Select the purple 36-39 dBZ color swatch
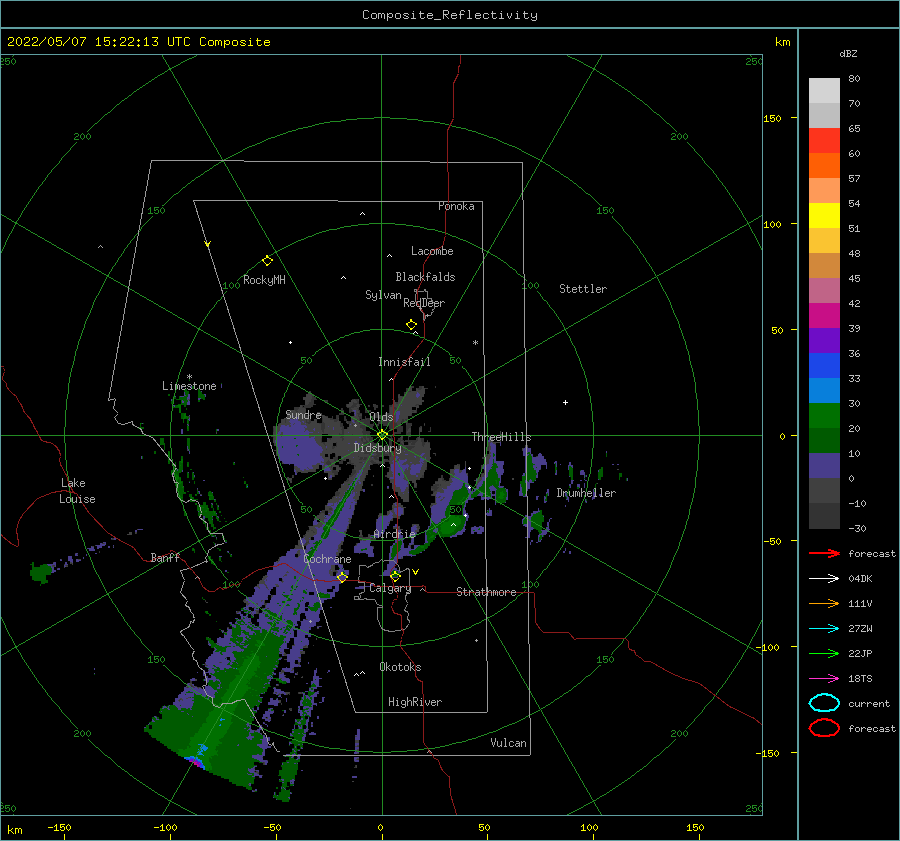 pyautogui.click(x=824, y=340)
